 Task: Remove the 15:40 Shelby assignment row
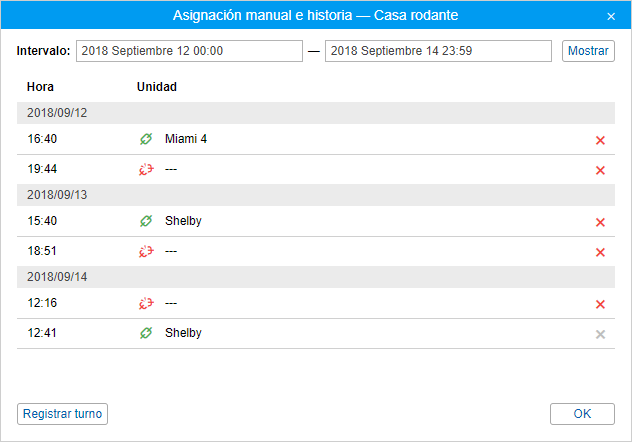(x=600, y=222)
